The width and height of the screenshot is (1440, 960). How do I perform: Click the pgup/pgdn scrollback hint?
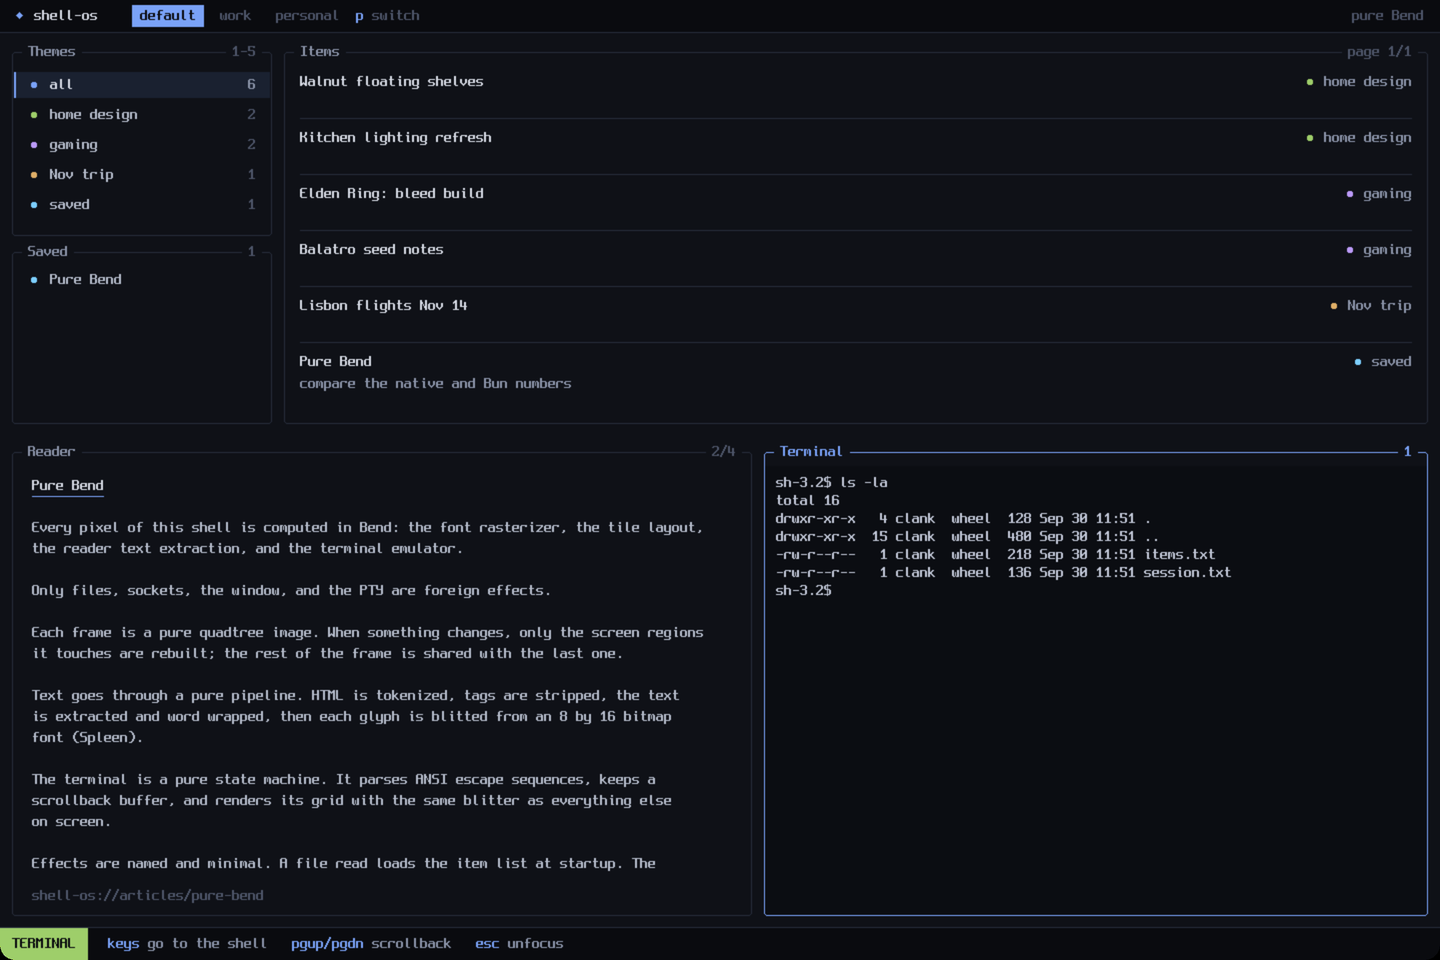371,944
